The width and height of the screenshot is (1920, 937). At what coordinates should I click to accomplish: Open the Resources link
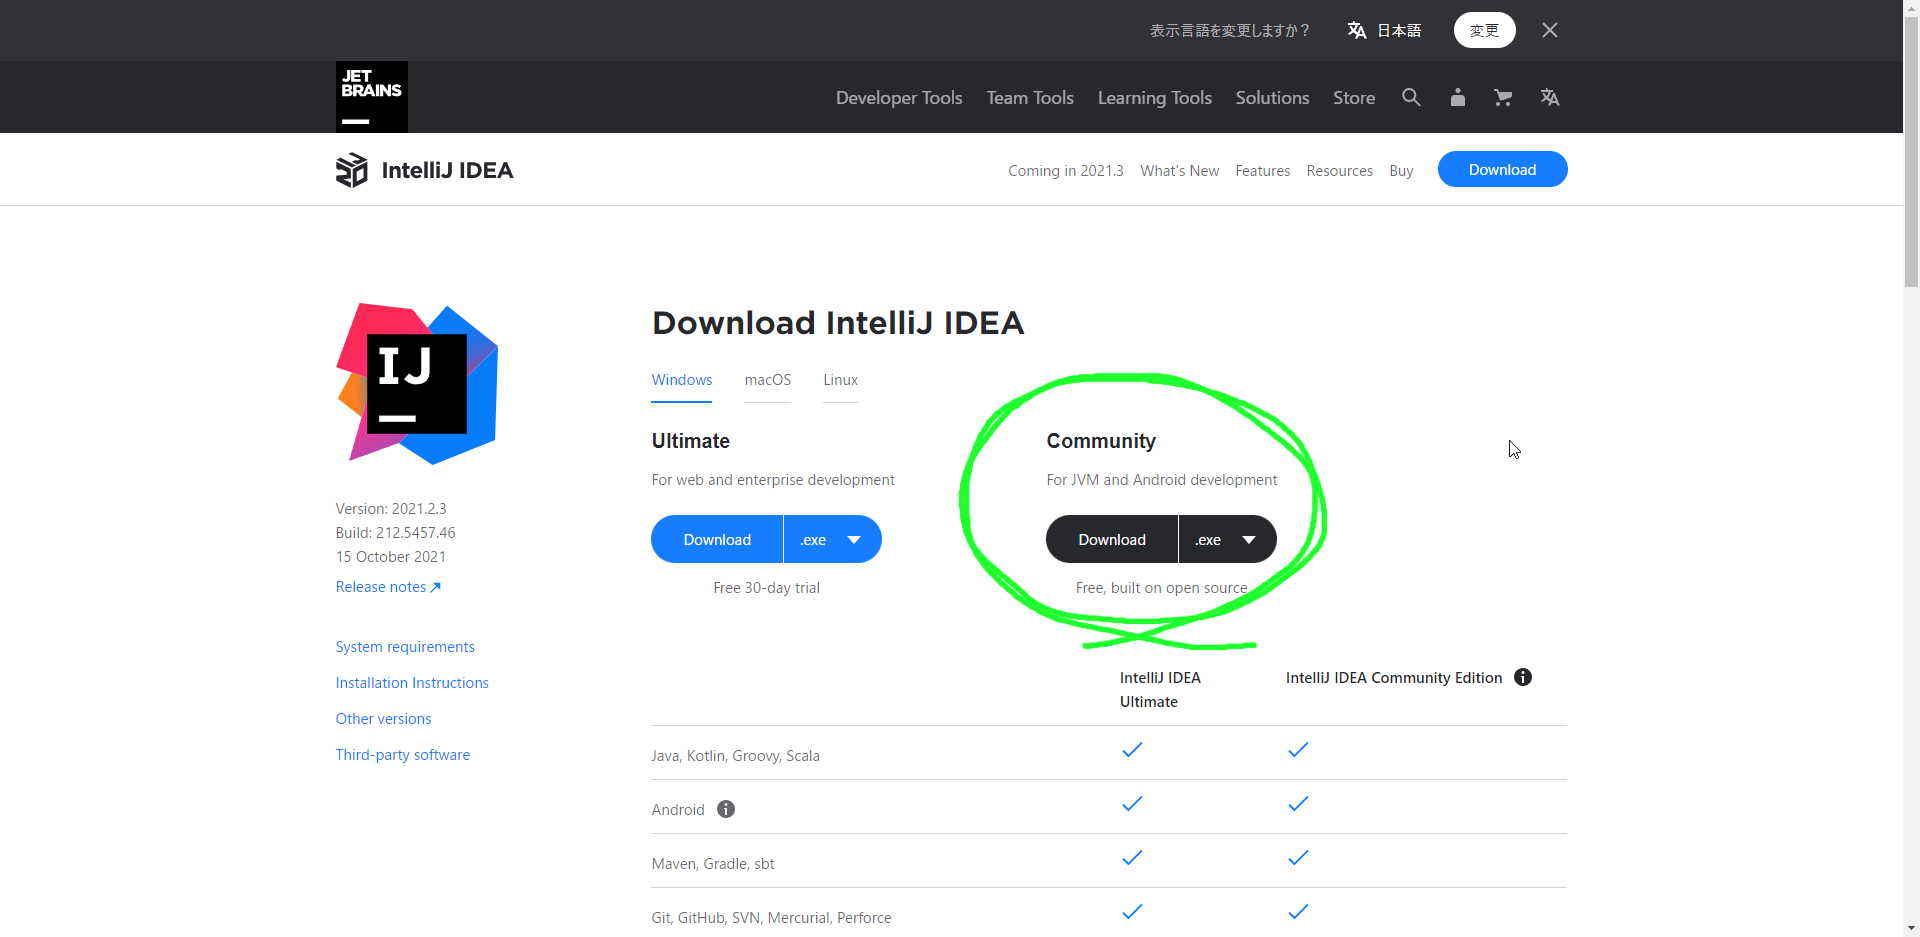1340,171
